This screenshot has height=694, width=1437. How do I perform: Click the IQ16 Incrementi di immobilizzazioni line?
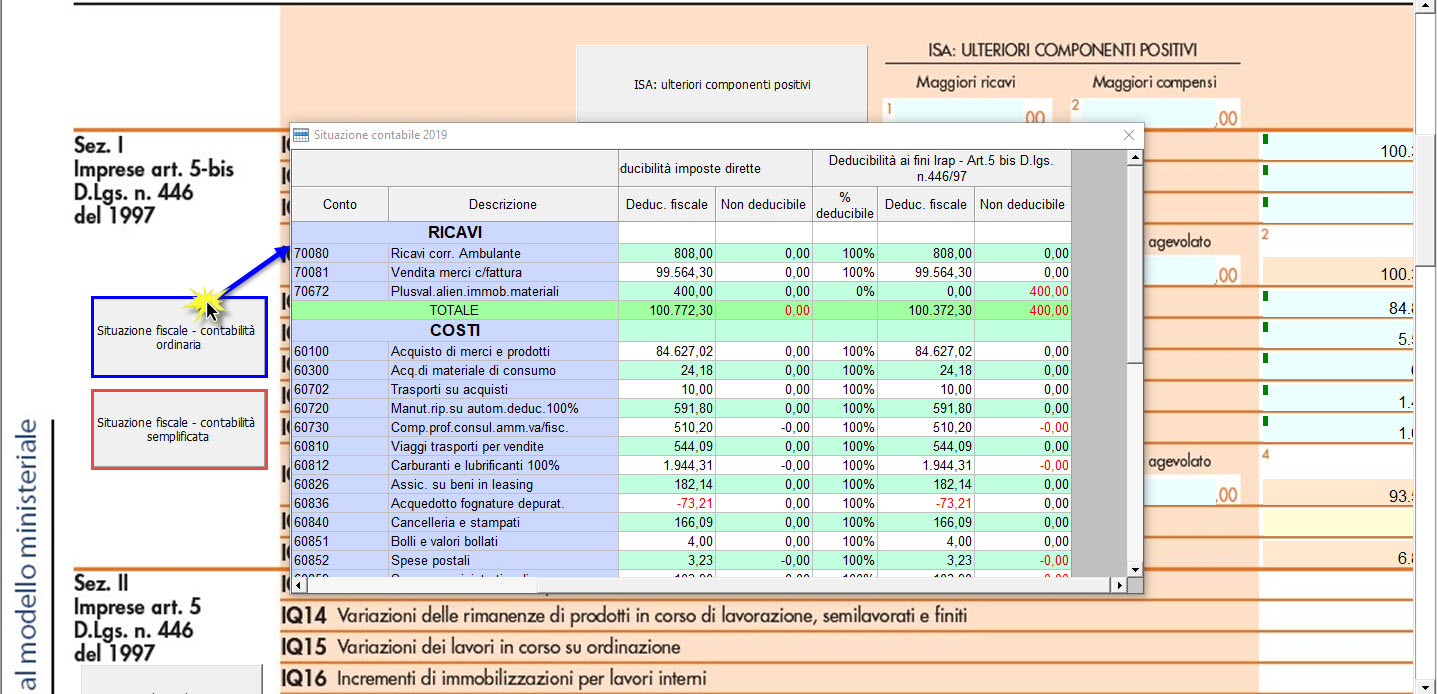[494, 680]
